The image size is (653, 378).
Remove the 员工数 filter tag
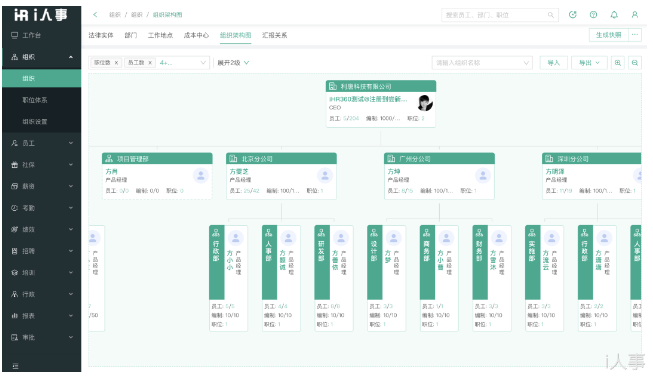150,63
